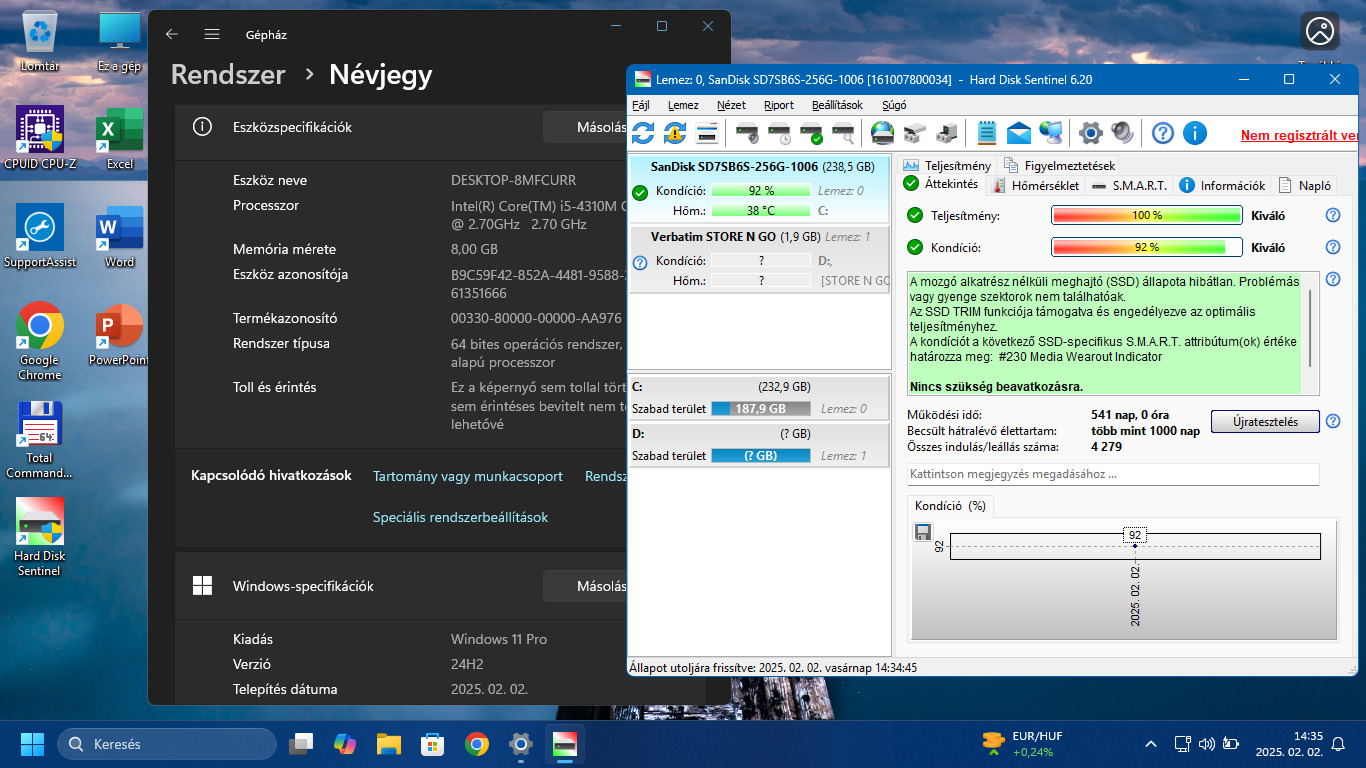Click the blue notepad report icon
This screenshot has width=1366, height=768.
(x=987, y=132)
